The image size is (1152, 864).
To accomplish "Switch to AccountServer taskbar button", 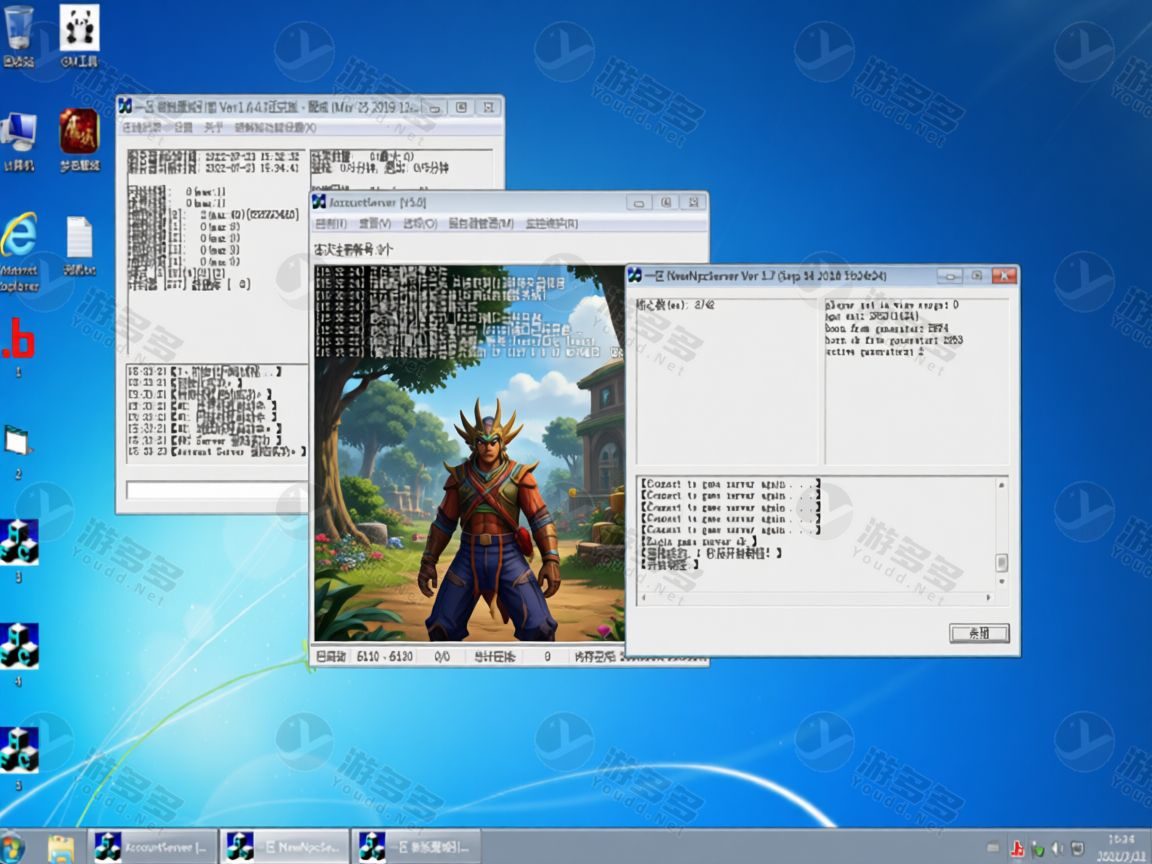I will coord(153,847).
